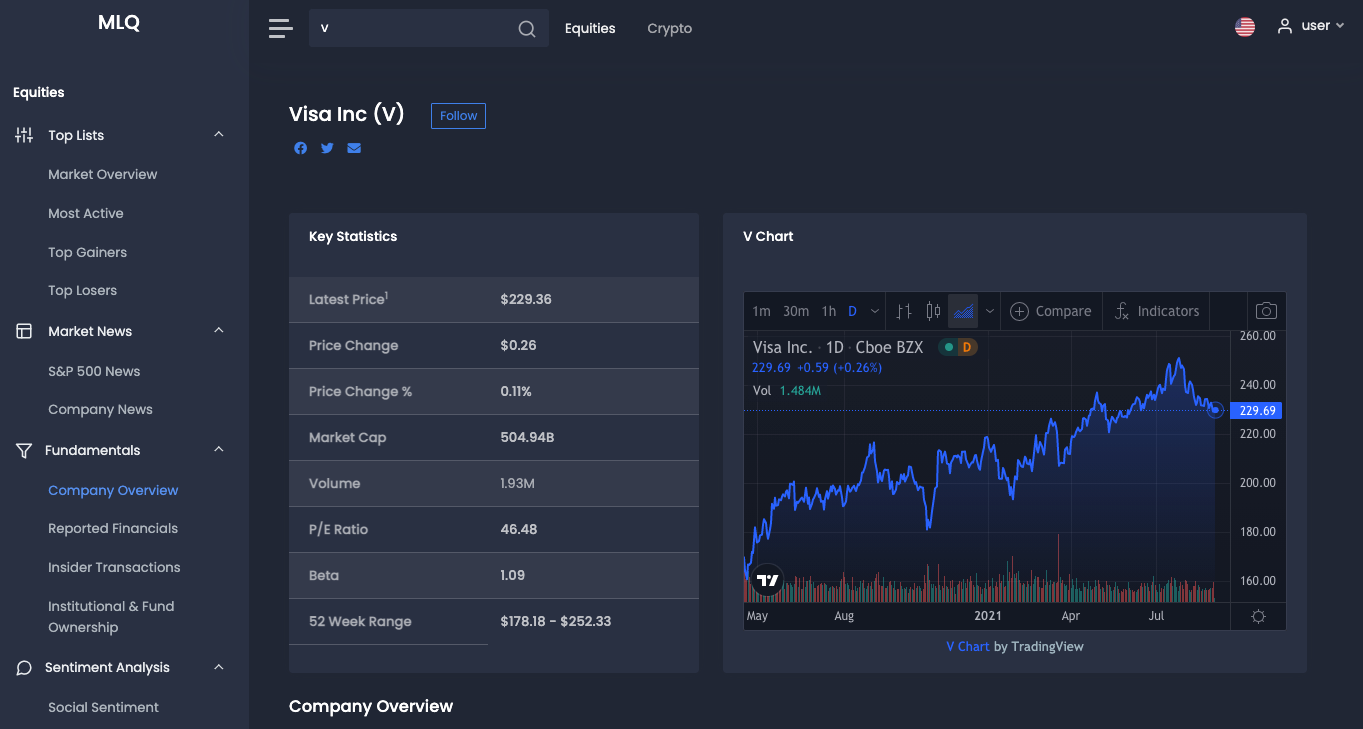
Task: Switch to the Equities tab
Action: click(x=590, y=28)
